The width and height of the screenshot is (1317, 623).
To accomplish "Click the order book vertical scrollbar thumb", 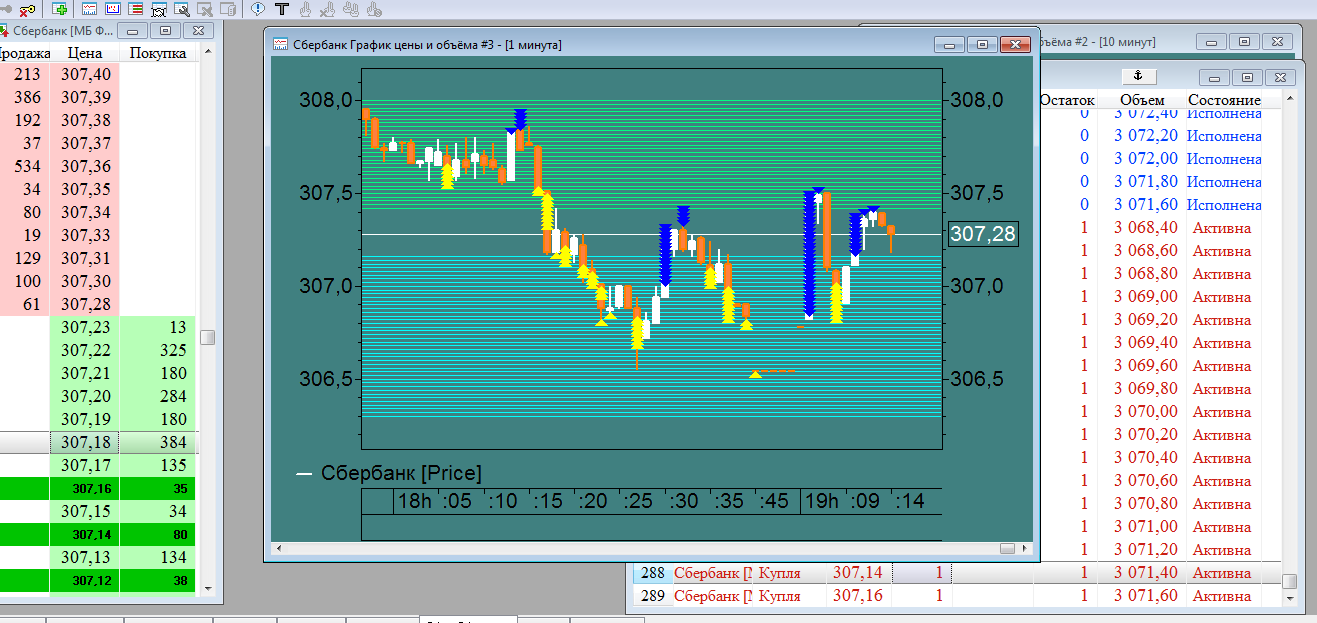I will (207, 338).
